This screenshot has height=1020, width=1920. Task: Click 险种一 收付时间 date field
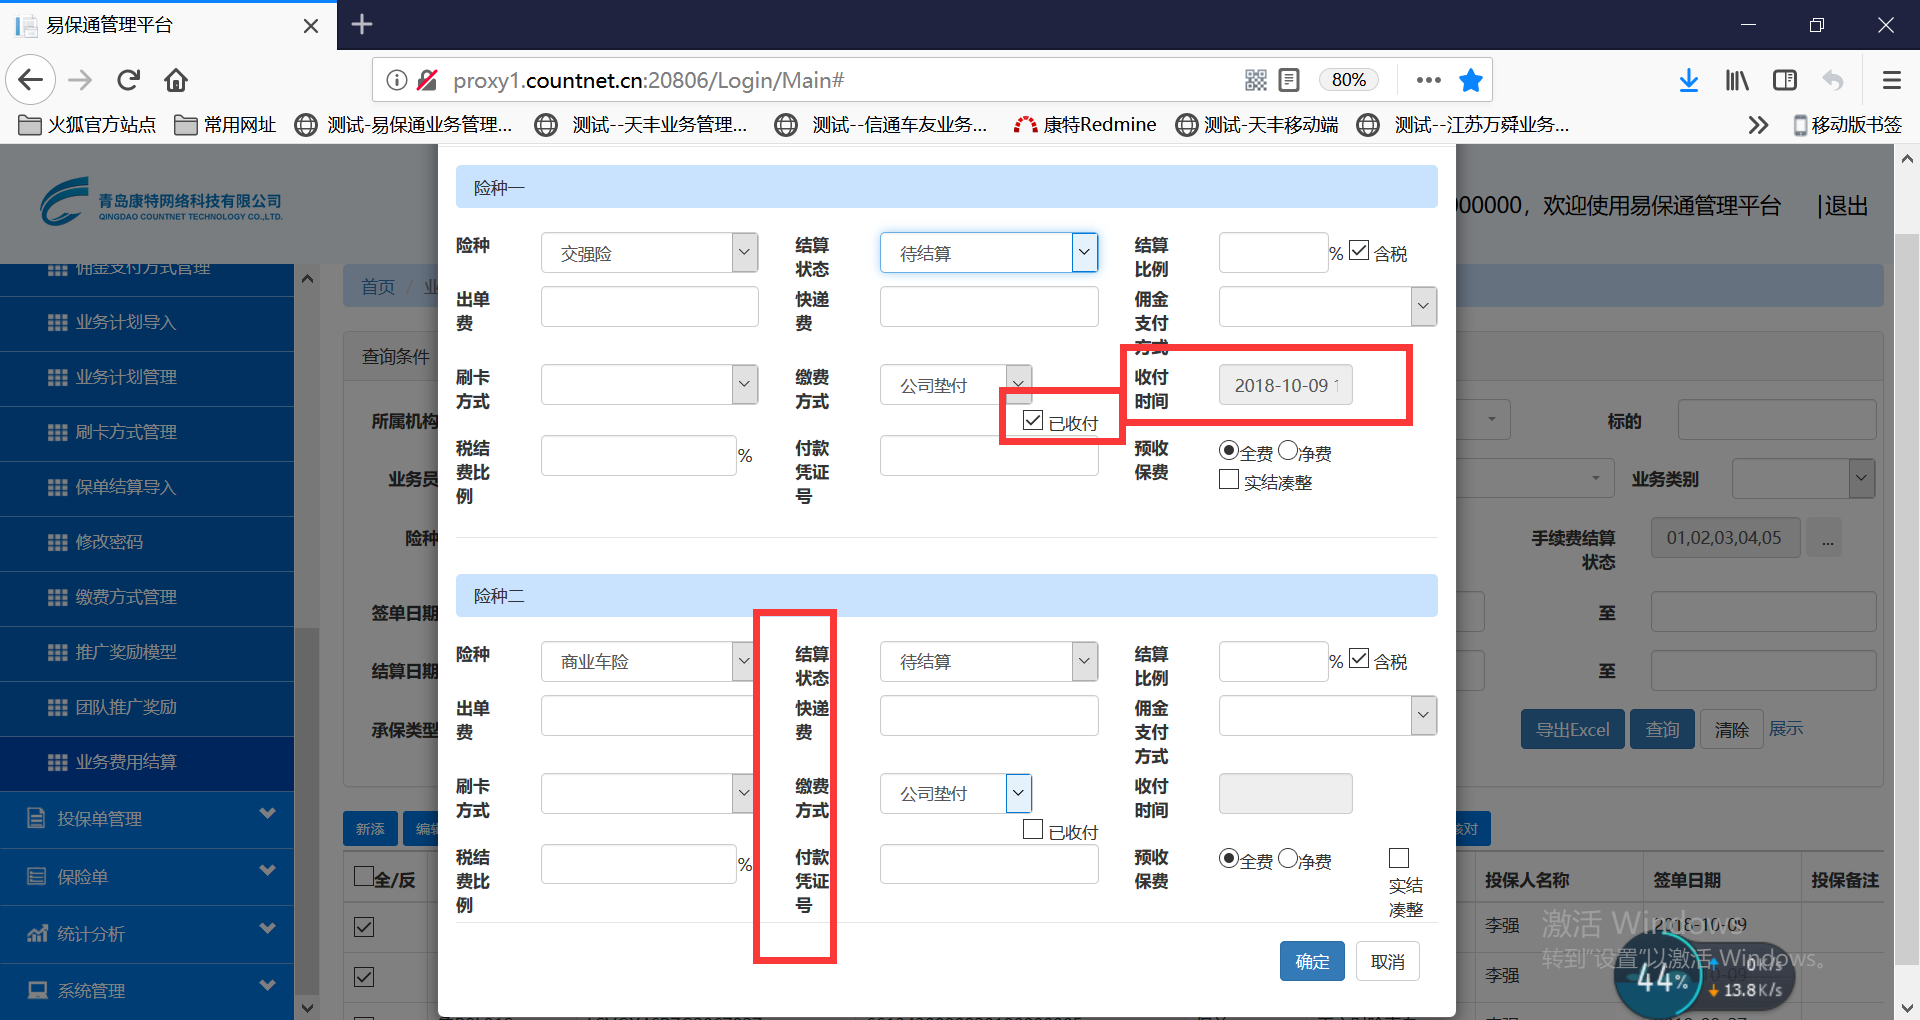(1286, 385)
